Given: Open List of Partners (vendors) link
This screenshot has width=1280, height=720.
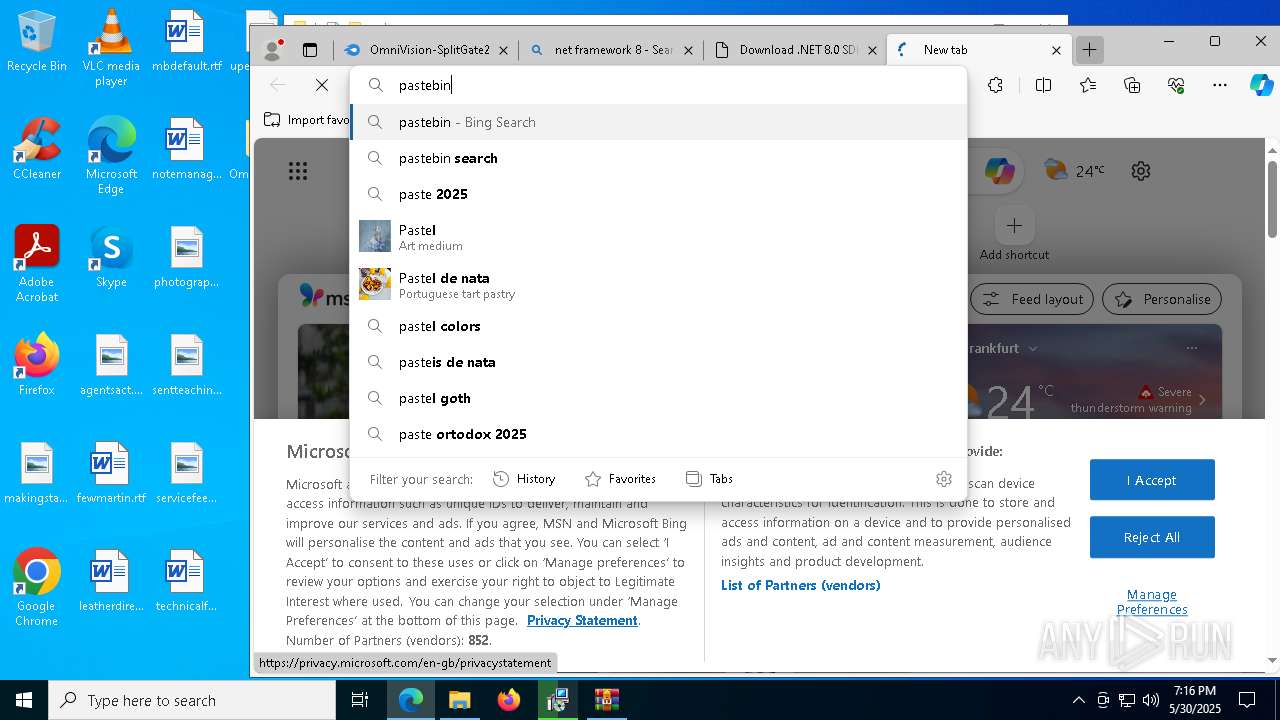Looking at the screenshot, I should coord(801,585).
